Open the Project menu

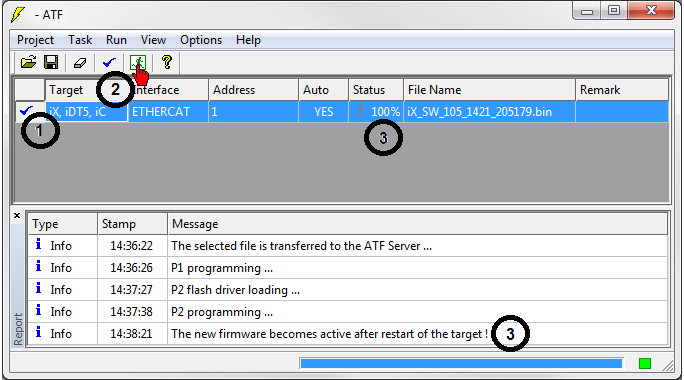point(35,40)
